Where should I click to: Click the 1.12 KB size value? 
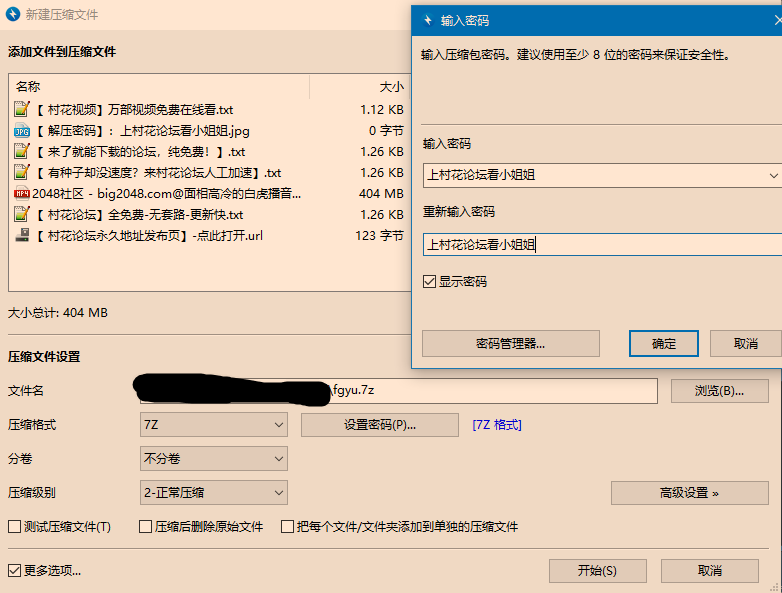(382, 109)
